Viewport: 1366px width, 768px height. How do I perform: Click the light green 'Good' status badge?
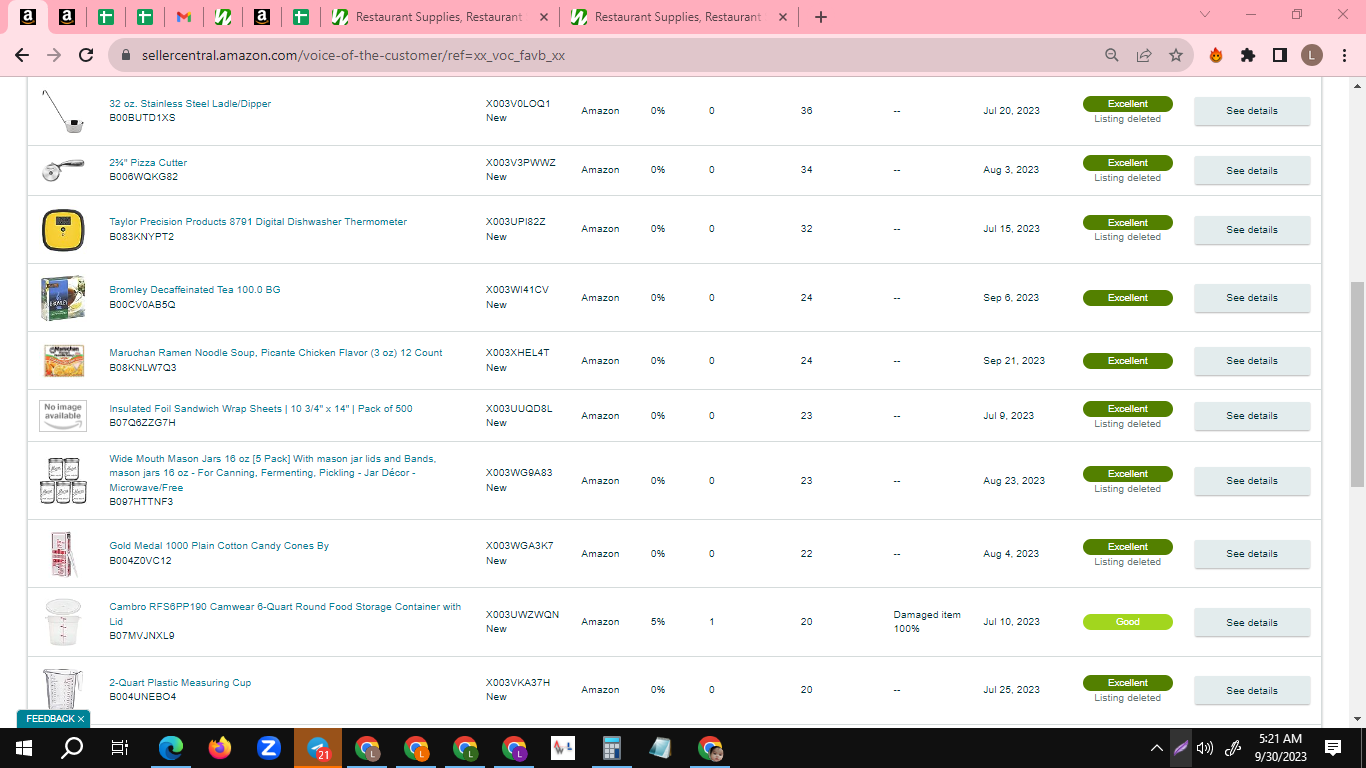point(1128,622)
